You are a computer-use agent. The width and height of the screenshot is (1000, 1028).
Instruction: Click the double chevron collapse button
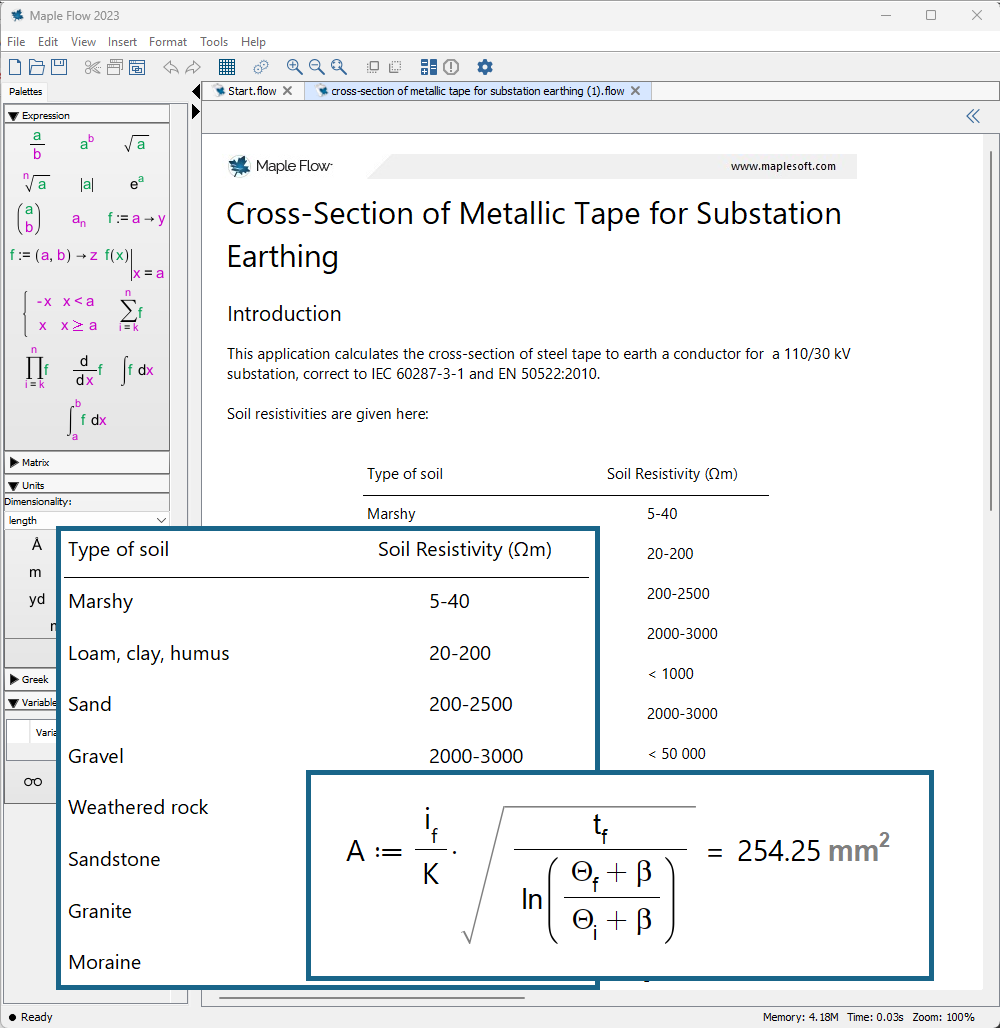pos(973,116)
